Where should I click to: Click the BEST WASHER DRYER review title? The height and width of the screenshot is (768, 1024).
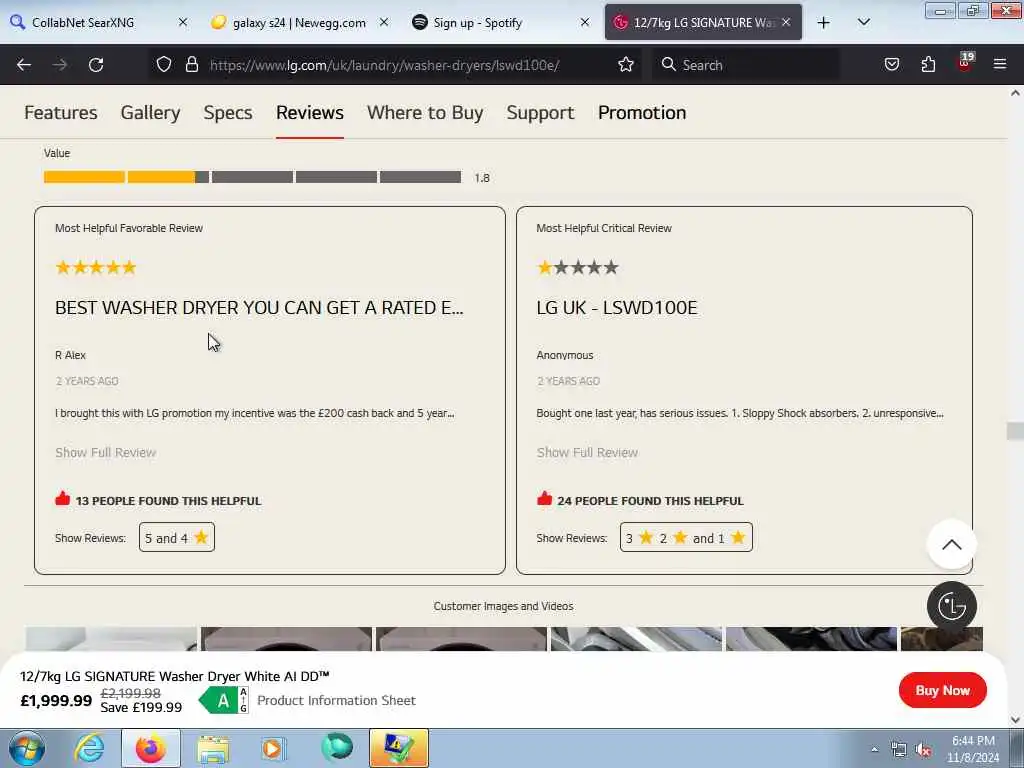[x=259, y=308]
